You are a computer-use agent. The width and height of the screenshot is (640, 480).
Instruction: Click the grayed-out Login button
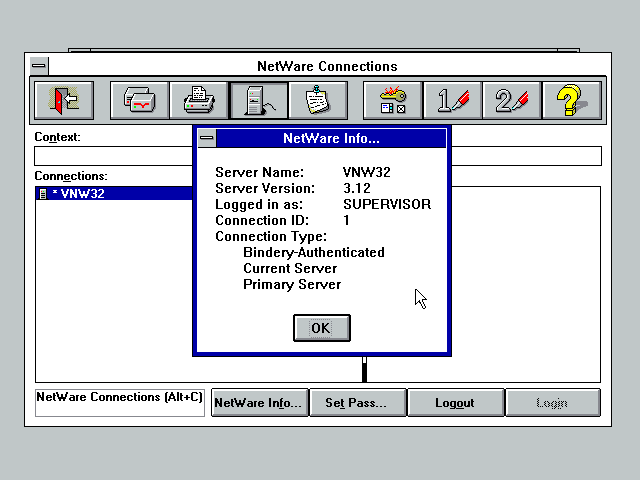point(553,403)
